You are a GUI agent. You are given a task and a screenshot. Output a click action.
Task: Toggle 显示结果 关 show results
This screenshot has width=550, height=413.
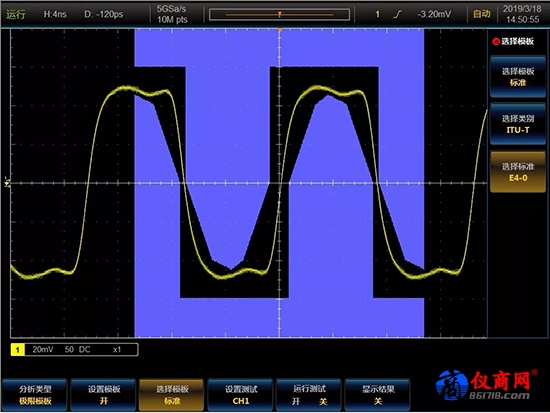point(378,394)
